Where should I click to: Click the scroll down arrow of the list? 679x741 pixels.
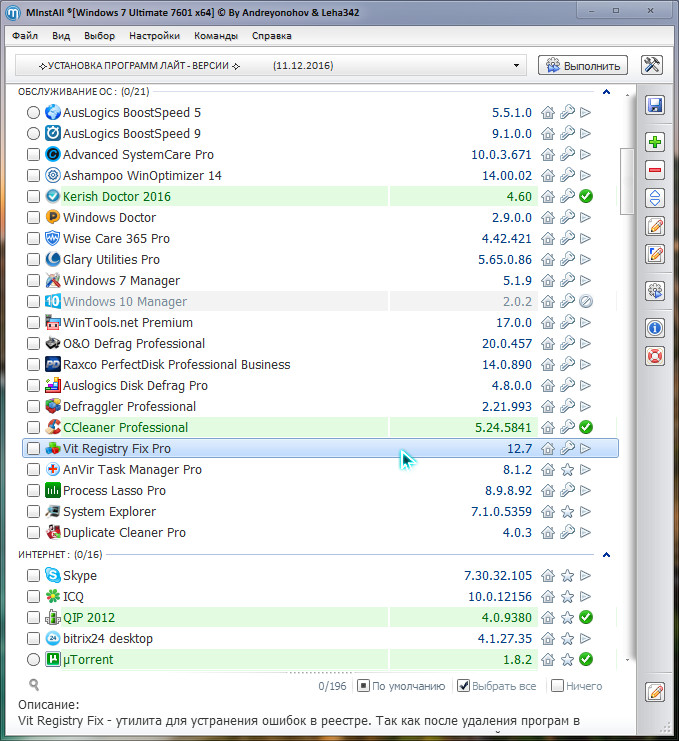627,660
